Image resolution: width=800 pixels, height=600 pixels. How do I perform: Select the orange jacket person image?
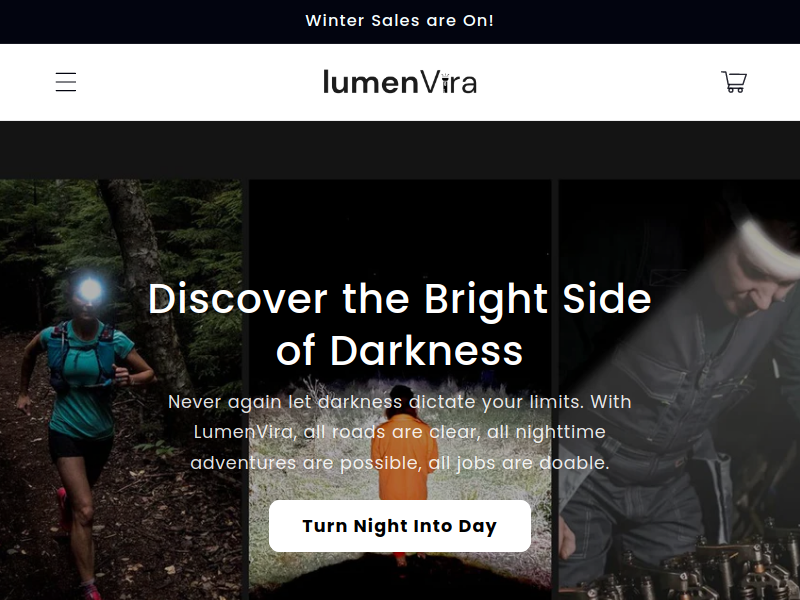400,390
